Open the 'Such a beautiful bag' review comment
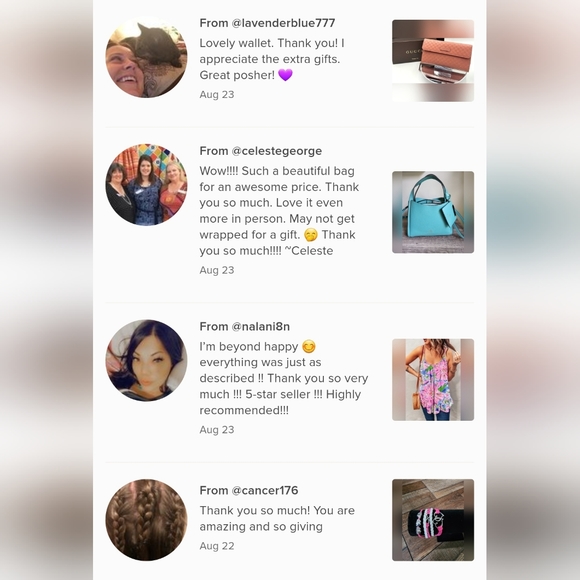Image resolution: width=580 pixels, height=580 pixels. 279,211
